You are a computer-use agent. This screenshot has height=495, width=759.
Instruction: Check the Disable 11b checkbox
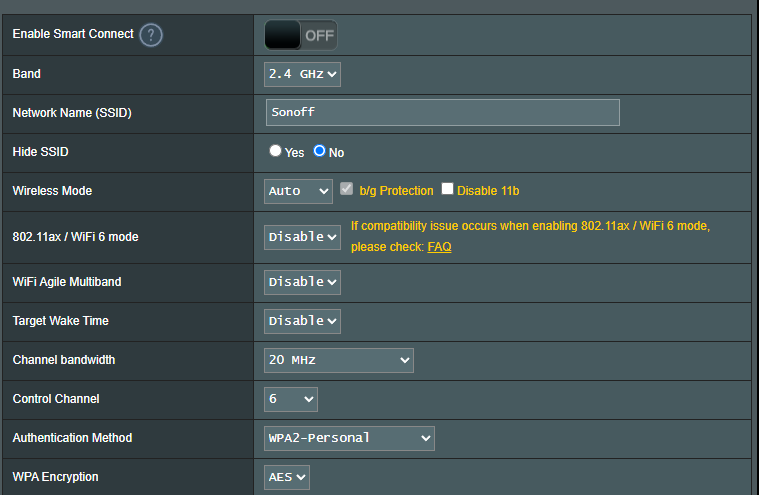(x=447, y=189)
